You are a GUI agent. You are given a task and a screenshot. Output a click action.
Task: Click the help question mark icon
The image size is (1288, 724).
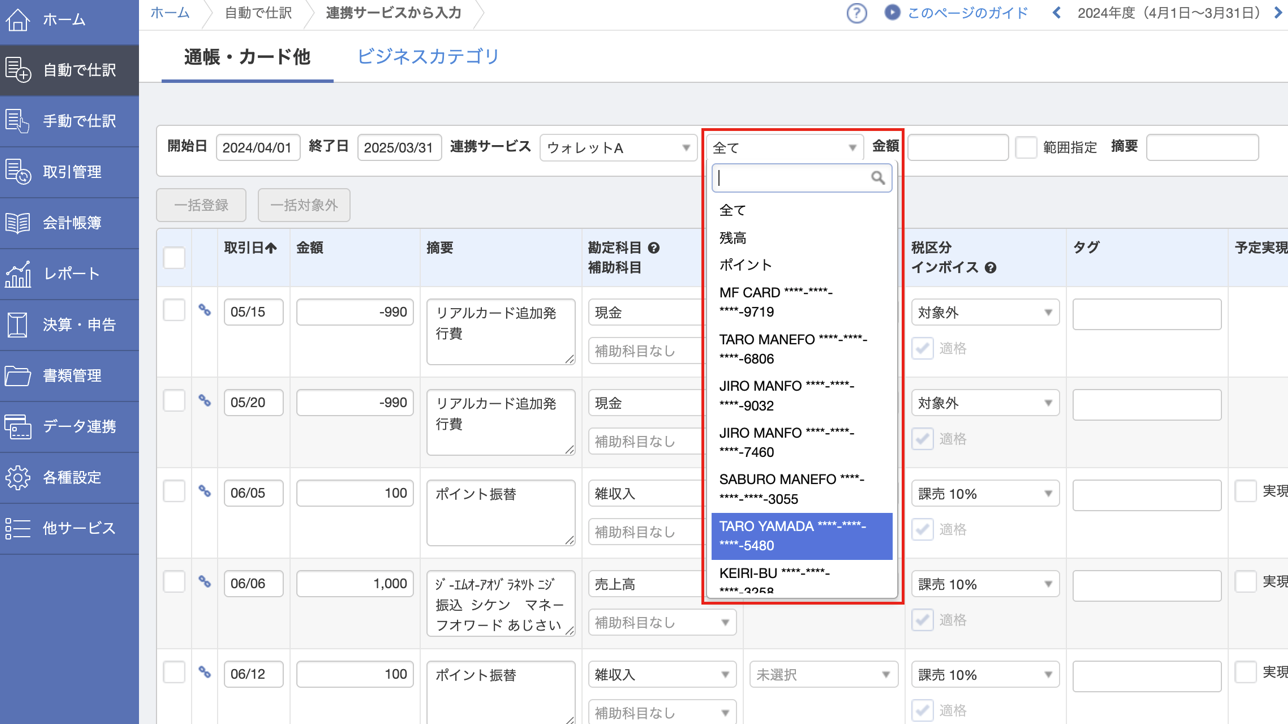click(x=856, y=14)
